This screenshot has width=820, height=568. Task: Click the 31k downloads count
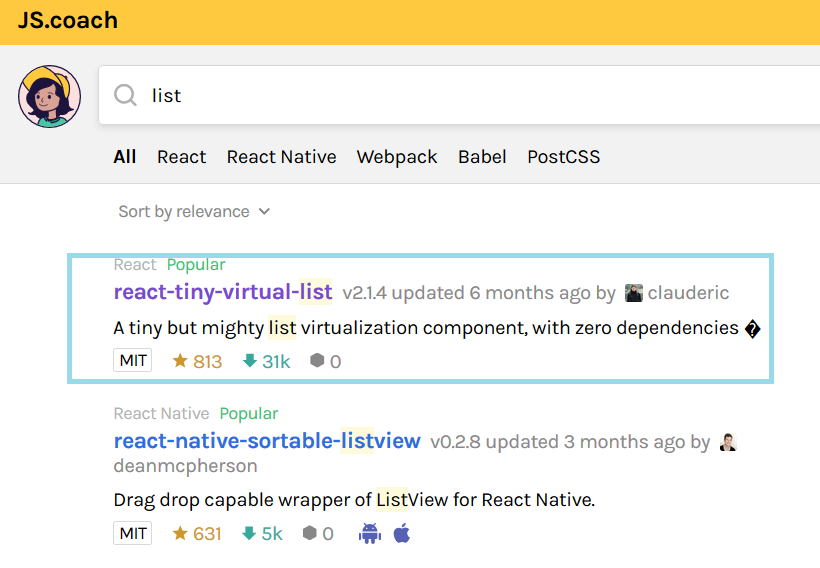(x=276, y=361)
